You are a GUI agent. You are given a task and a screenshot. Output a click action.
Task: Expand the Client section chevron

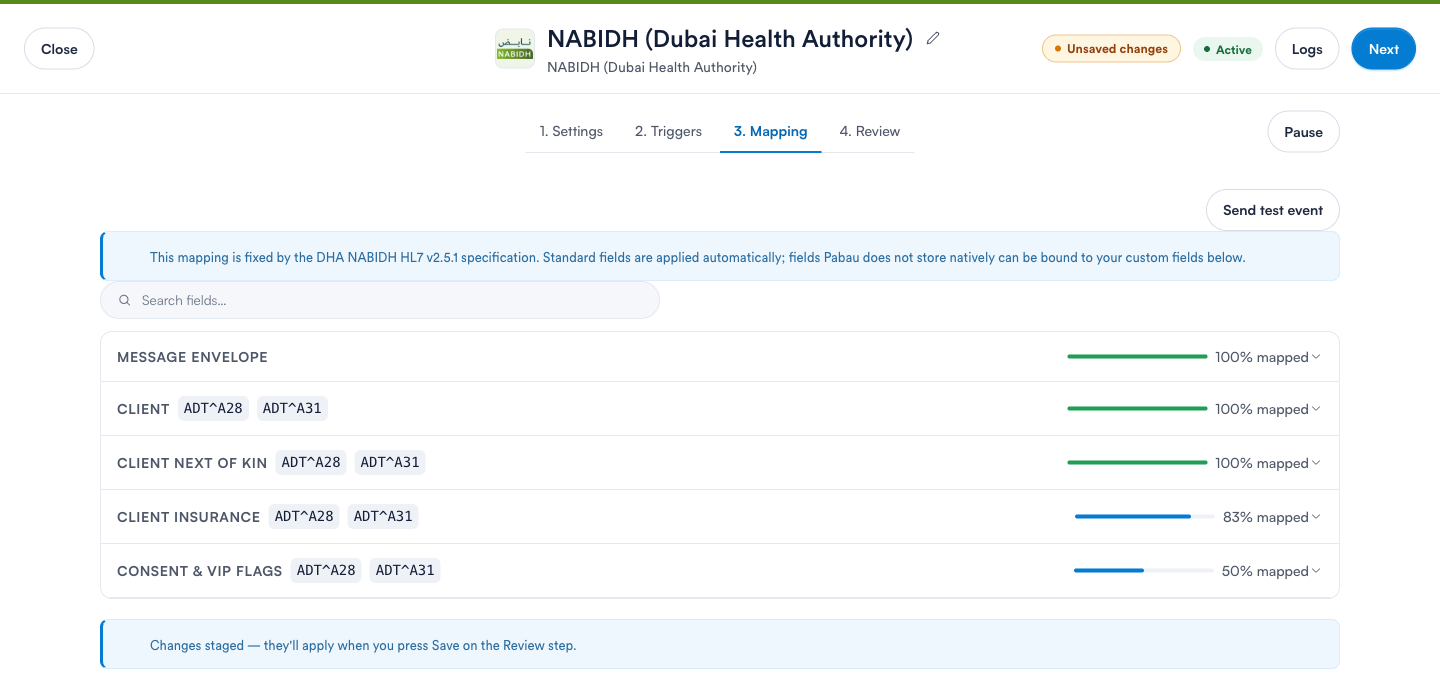pyautogui.click(x=1316, y=409)
